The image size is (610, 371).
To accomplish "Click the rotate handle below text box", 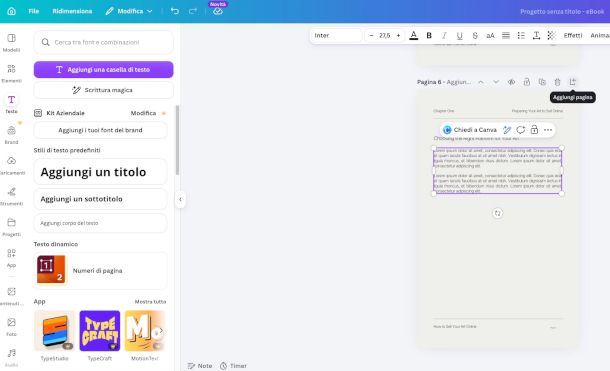I will pyautogui.click(x=497, y=213).
